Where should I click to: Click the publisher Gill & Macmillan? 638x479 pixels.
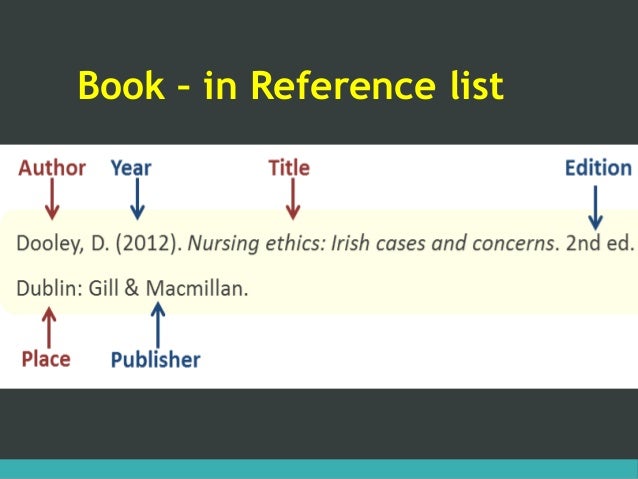168,288
